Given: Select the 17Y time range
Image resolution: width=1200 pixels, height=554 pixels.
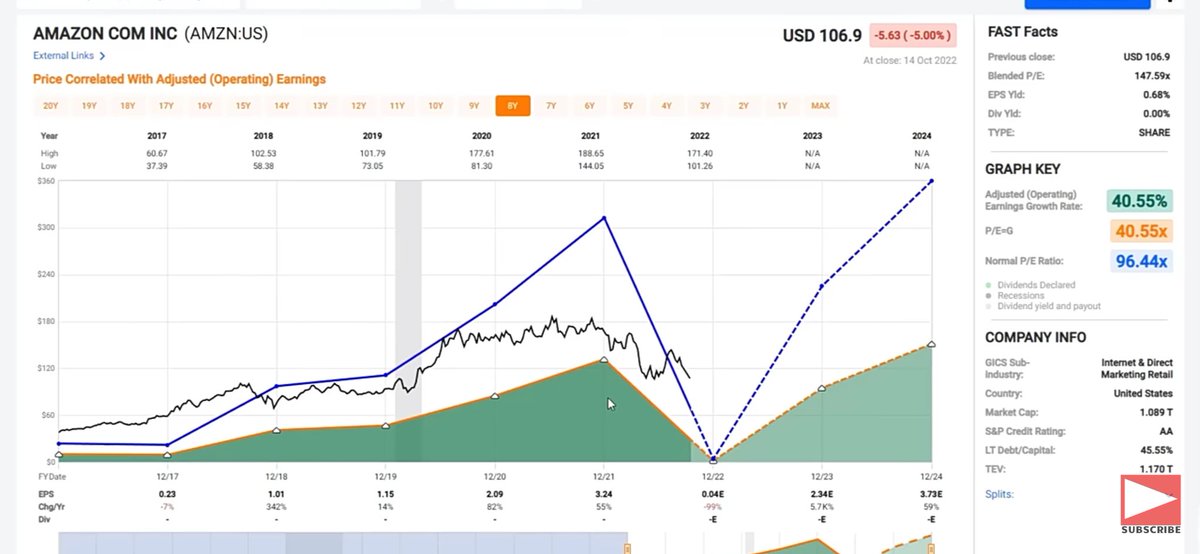Looking at the screenshot, I should pos(166,106).
